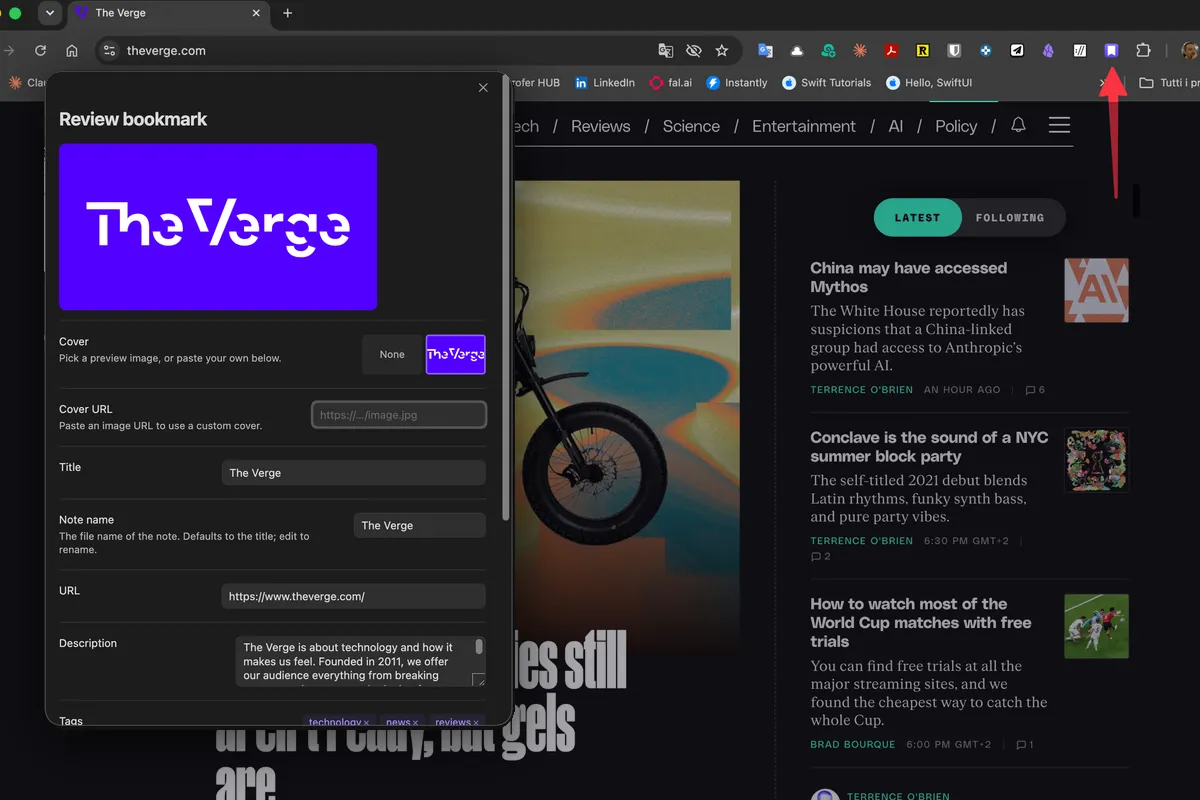Open China may have accessed Mythos article
This screenshot has width=1200, height=800.
[908, 277]
